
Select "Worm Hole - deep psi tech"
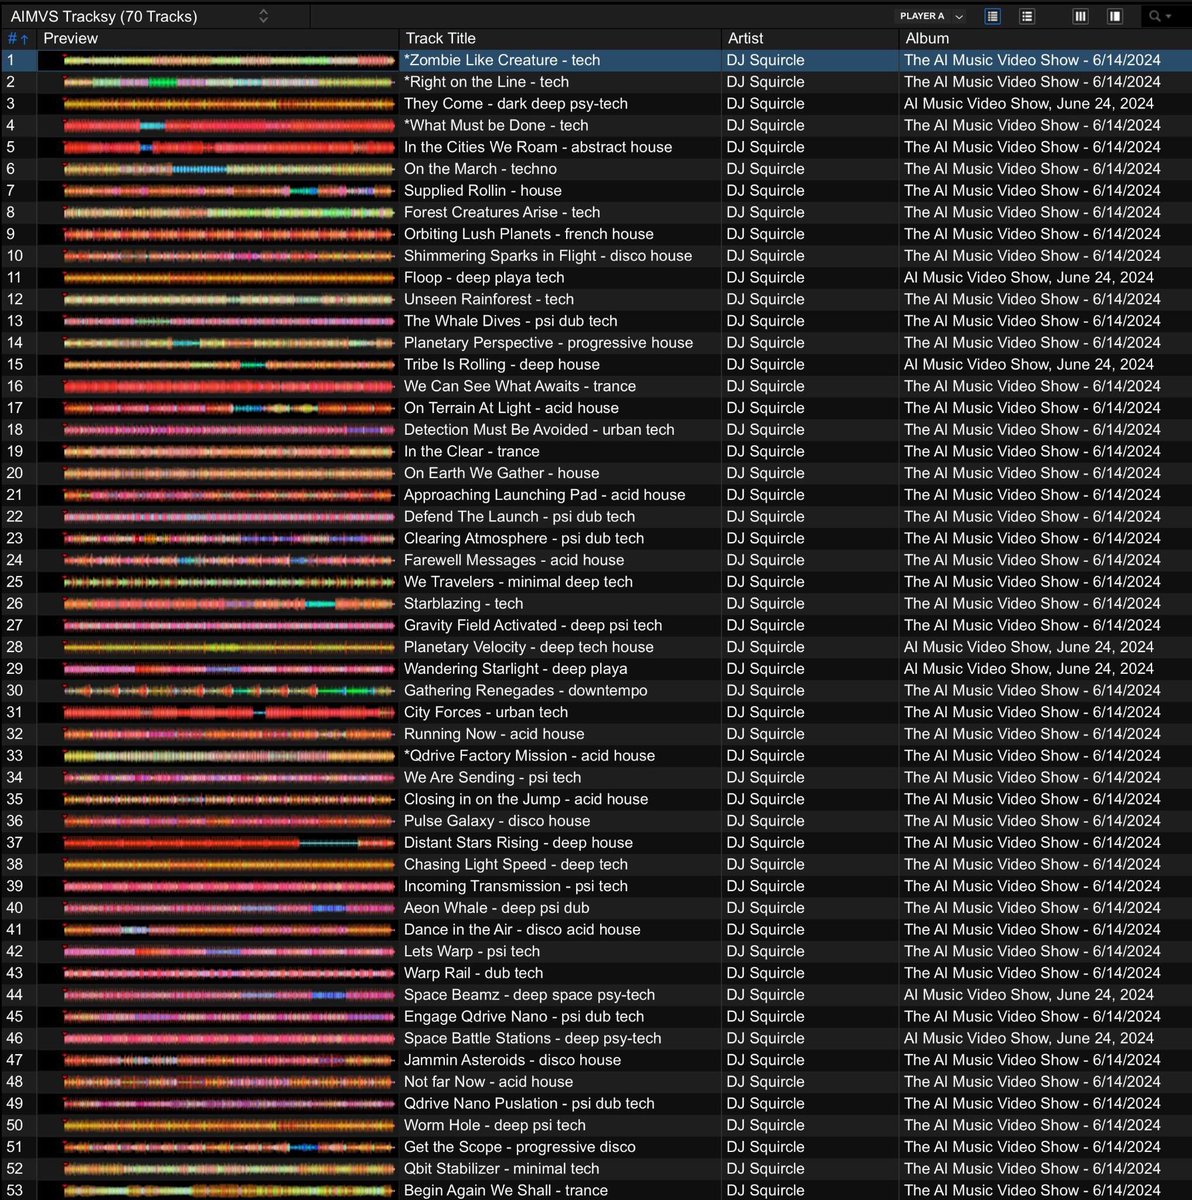coord(495,1126)
